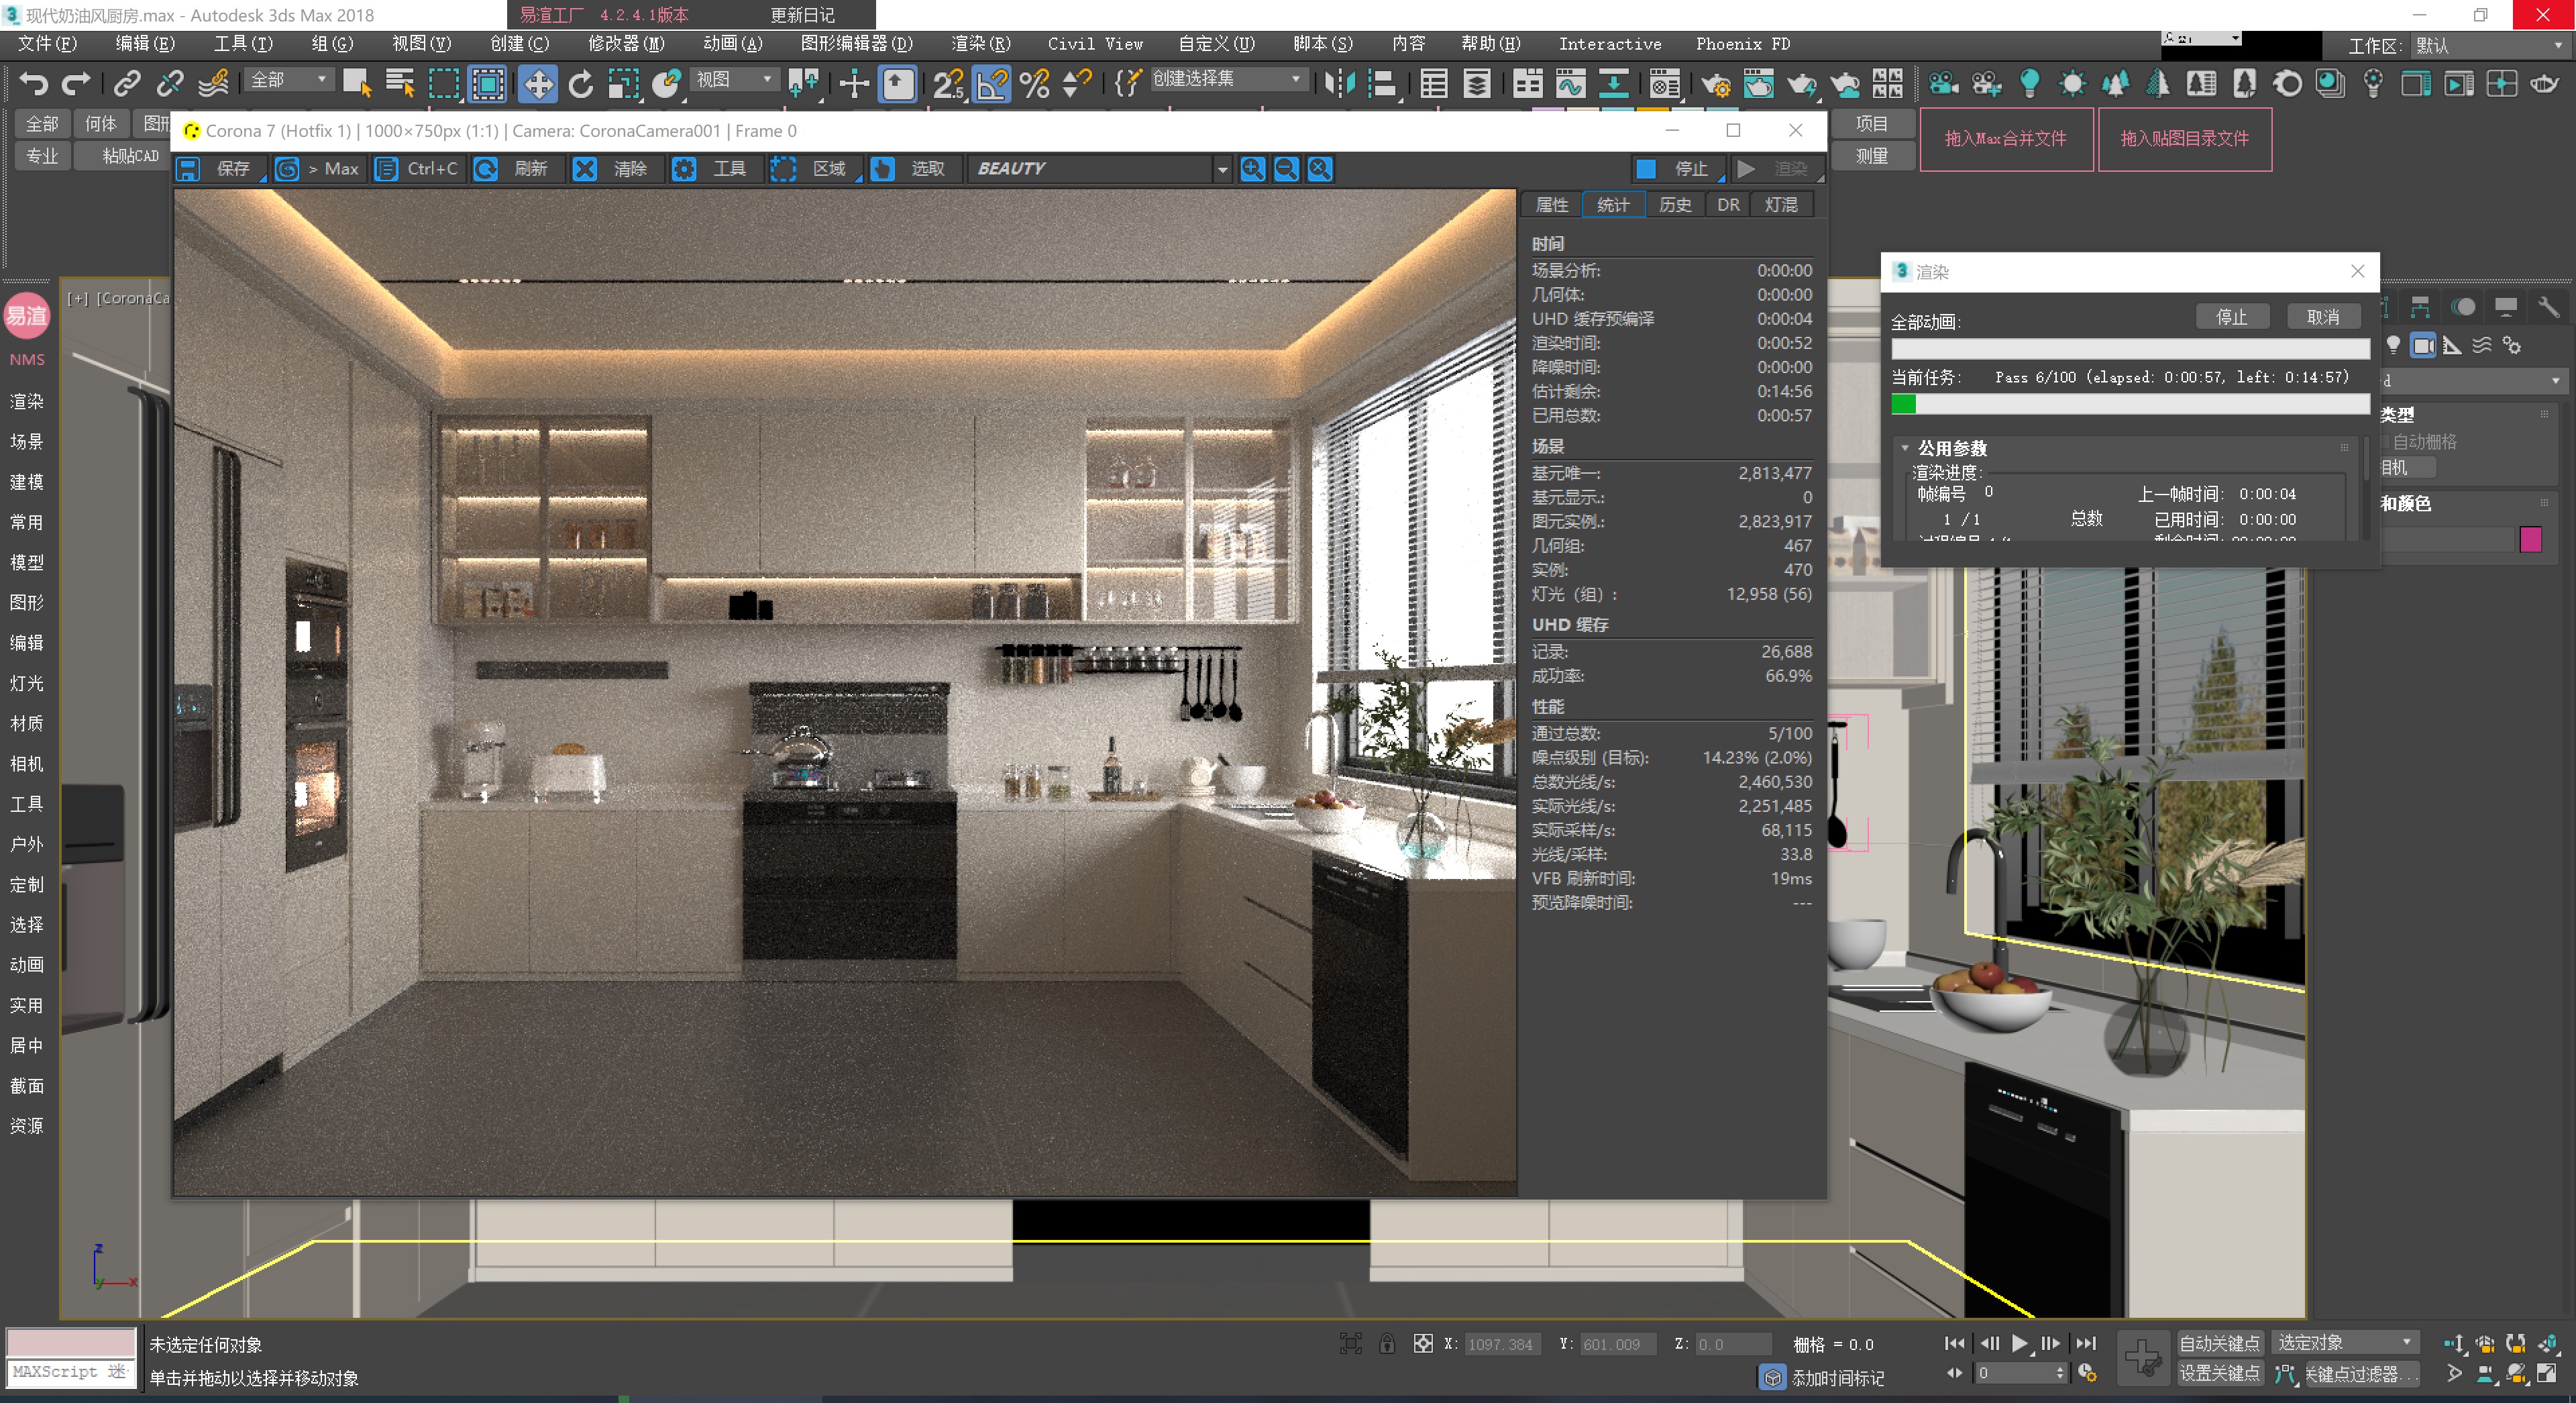Activate the Select and Move tool
The height and width of the screenshot is (1403, 2576).
538,83
